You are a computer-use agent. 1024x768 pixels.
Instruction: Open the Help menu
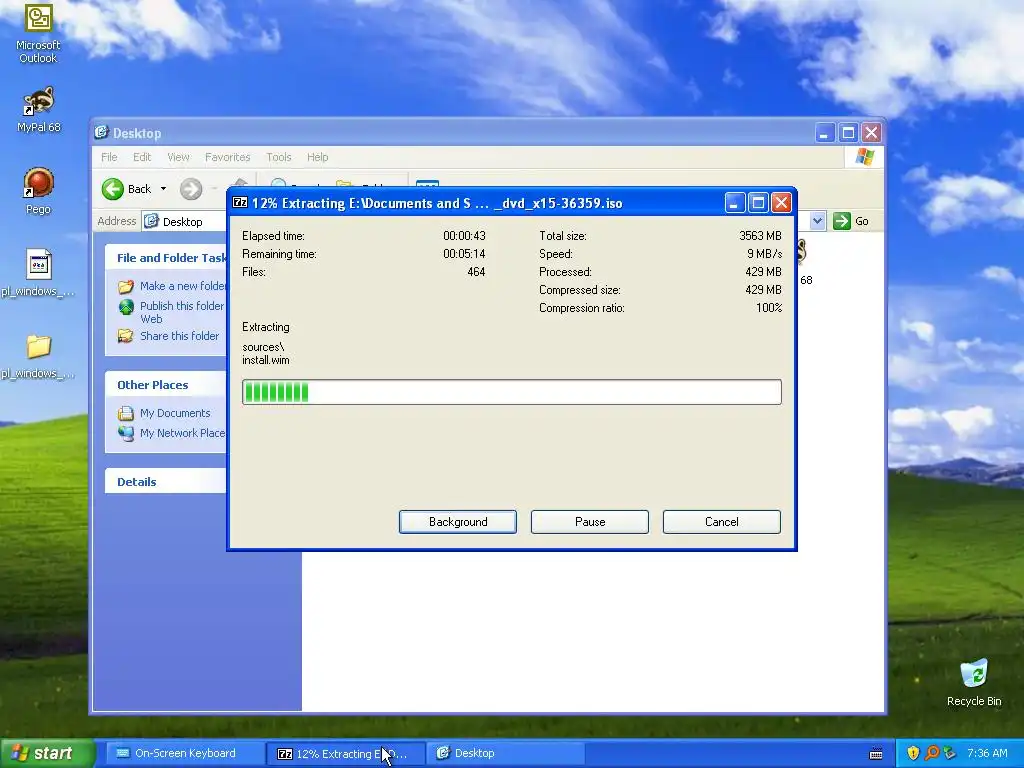pyautogui.click(x=317, y=157)
